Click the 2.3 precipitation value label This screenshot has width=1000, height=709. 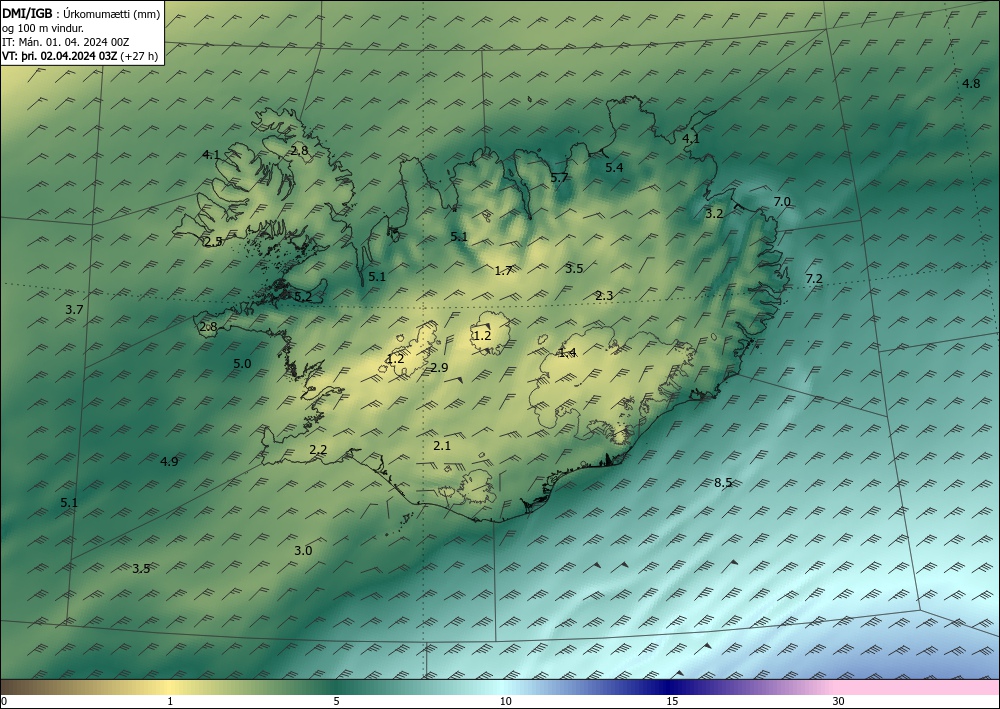[x=605, y=296]
